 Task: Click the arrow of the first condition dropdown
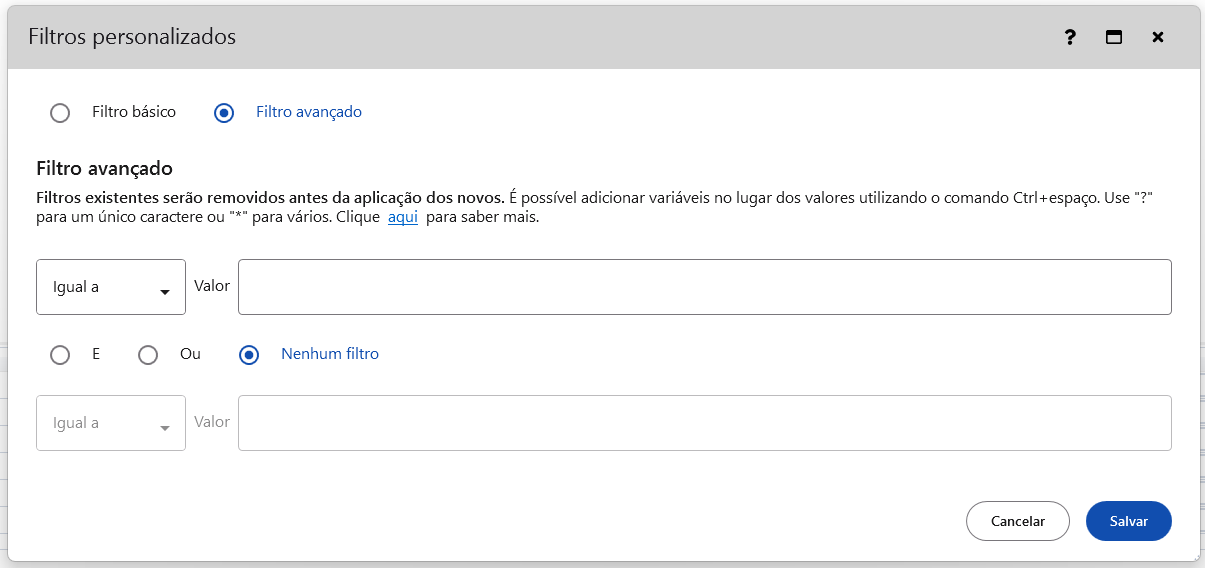coord(165,292)
